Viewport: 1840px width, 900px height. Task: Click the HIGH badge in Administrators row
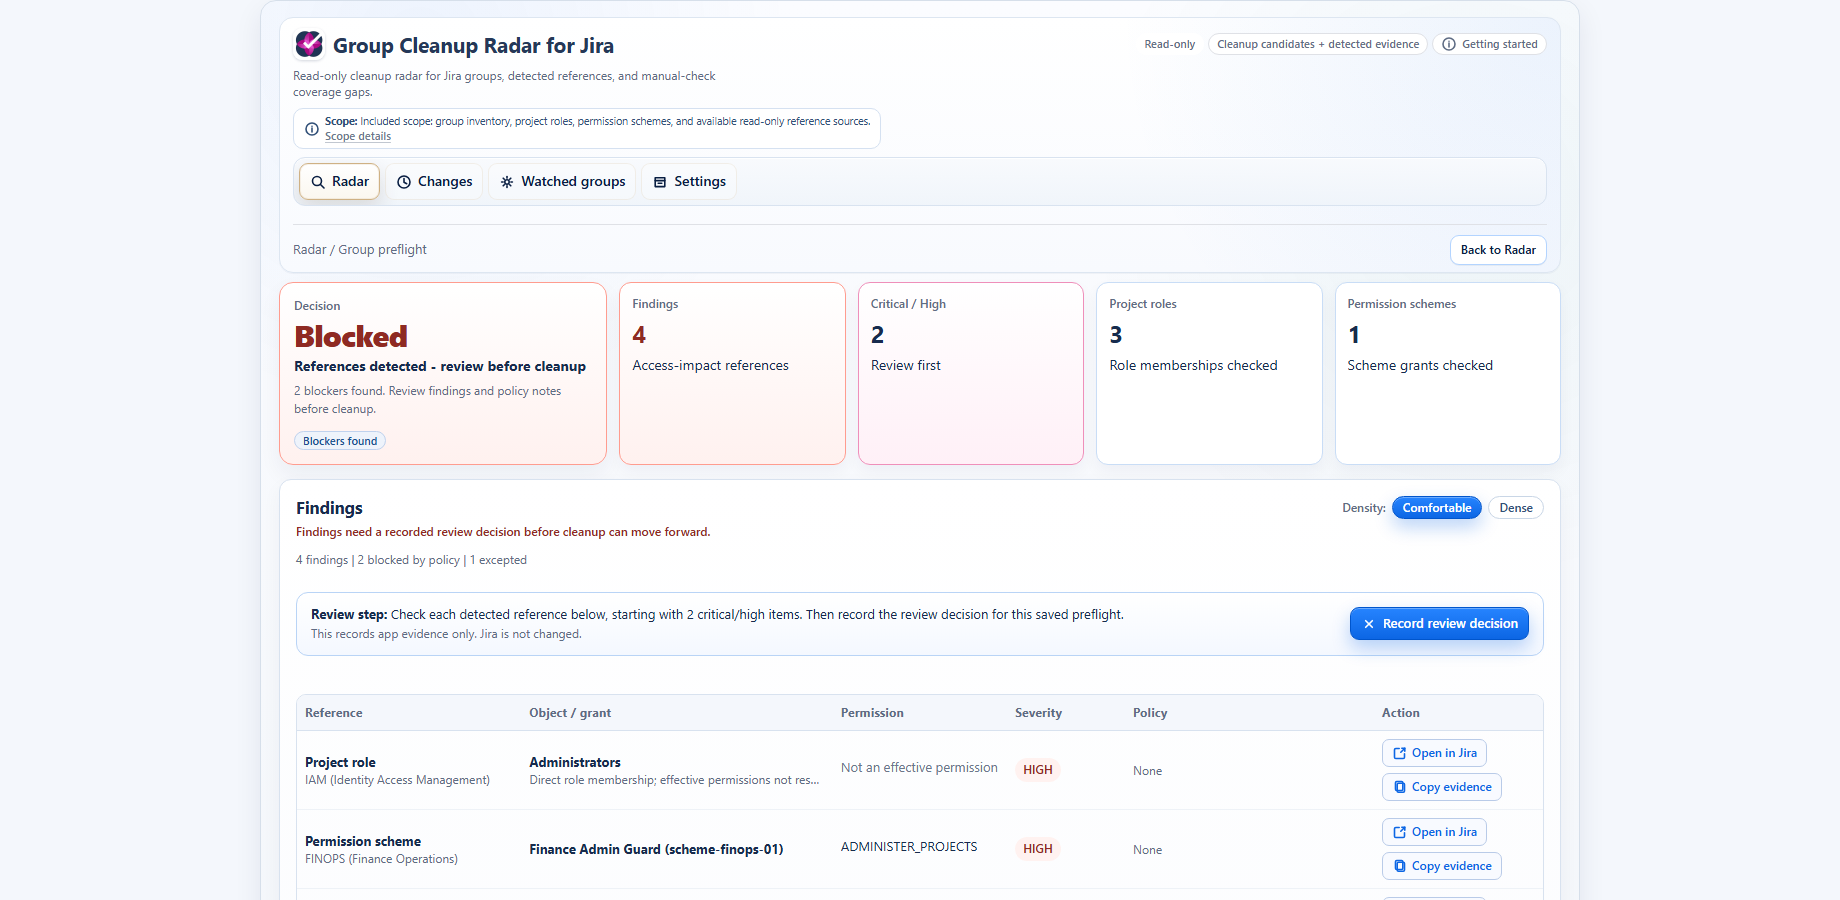click(1038, 770)
